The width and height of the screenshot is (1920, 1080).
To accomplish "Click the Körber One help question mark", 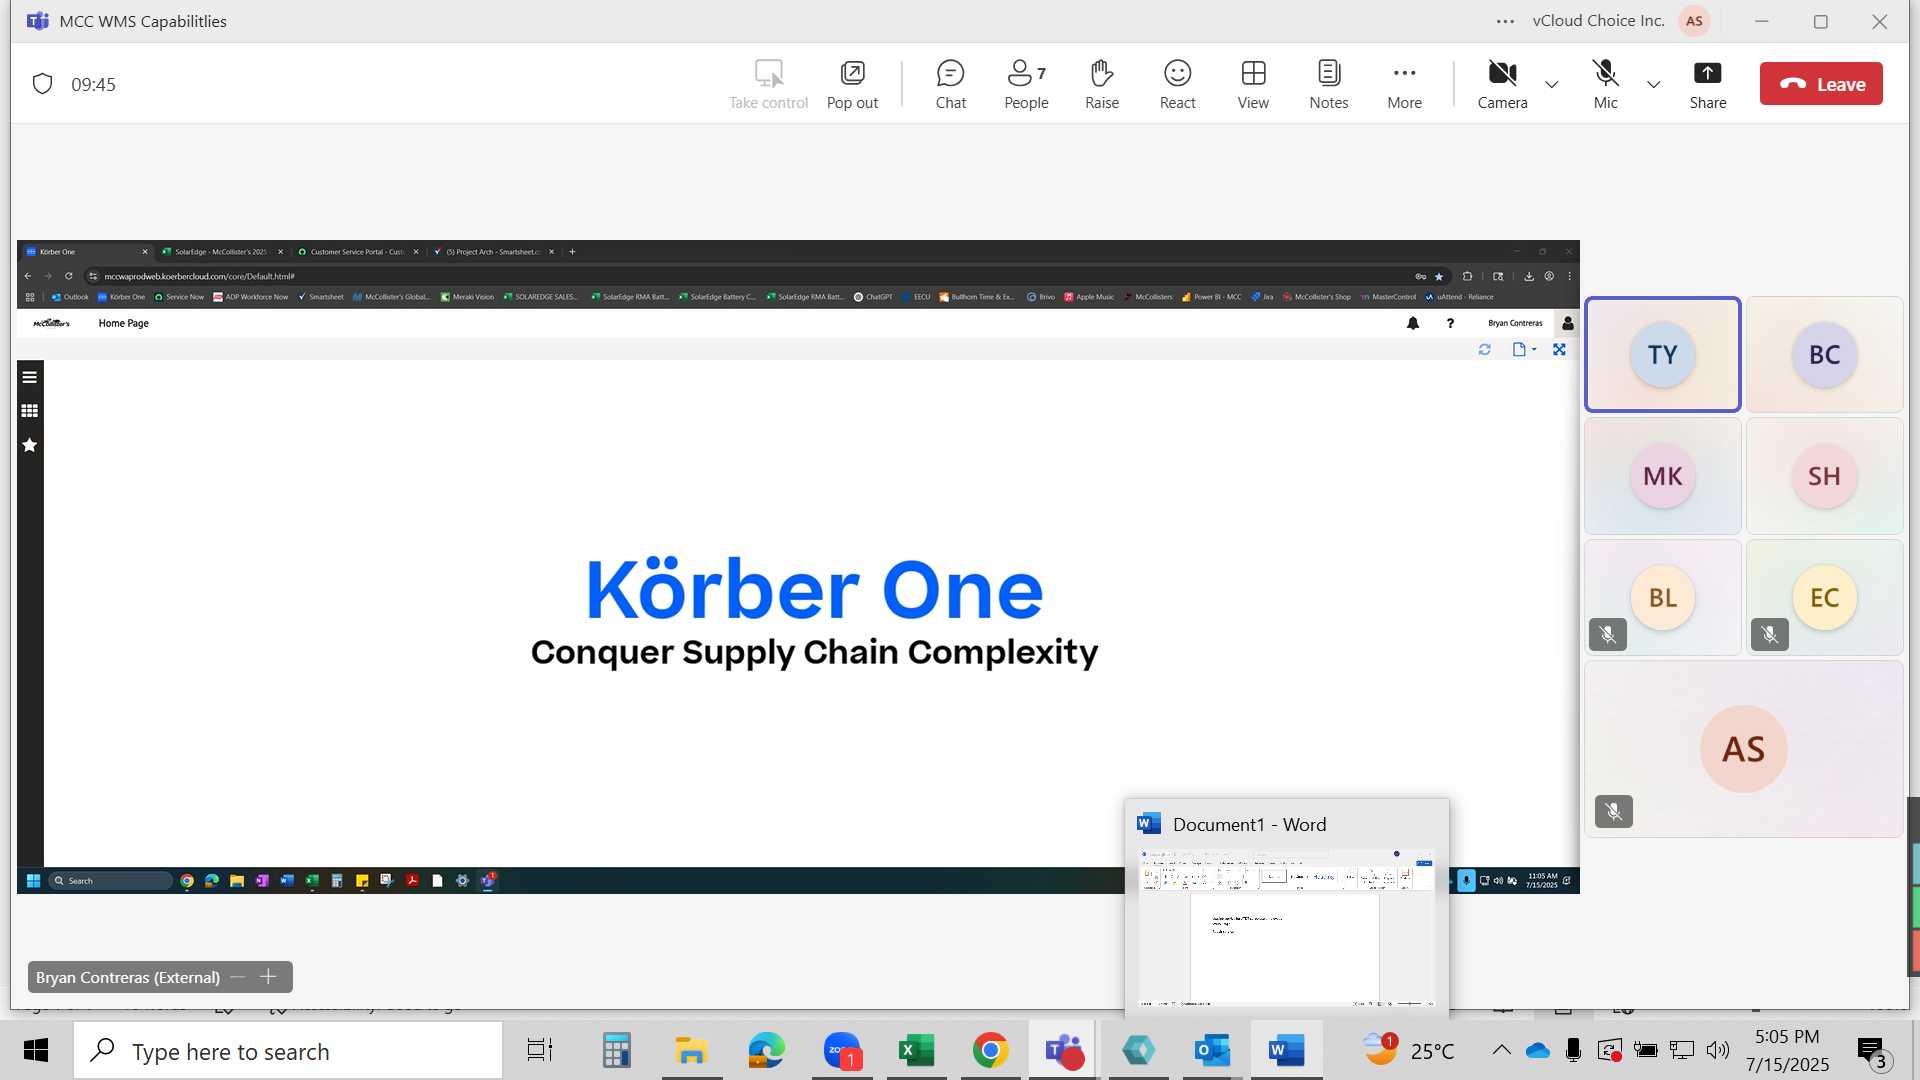I will point(1450,323).
